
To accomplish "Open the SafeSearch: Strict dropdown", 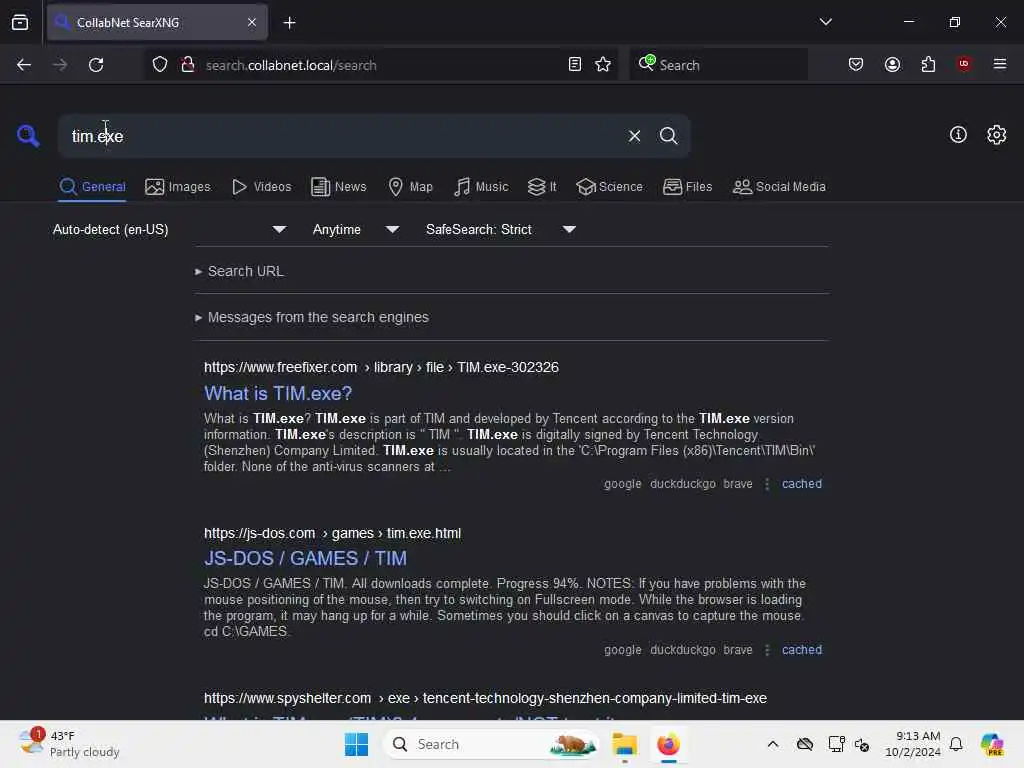I will pos(501,229).
